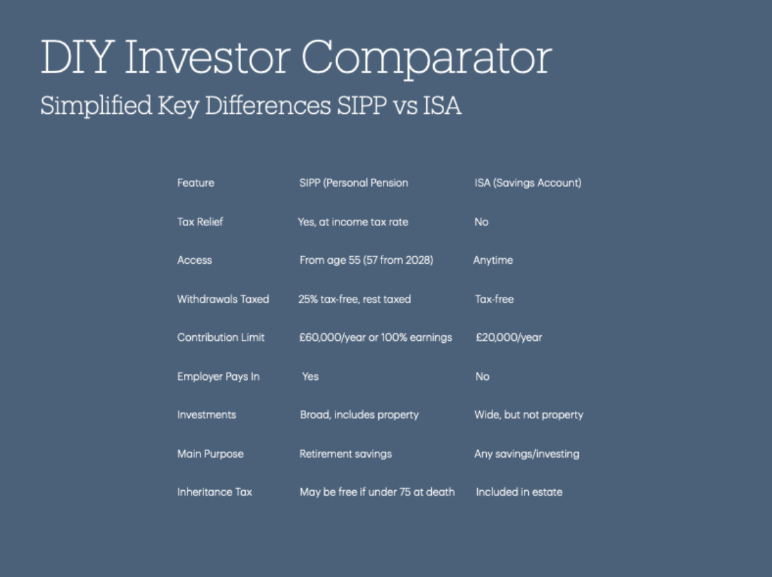
Task: Click 'May be free if under 75 at death'
Action: click(377, 492)
